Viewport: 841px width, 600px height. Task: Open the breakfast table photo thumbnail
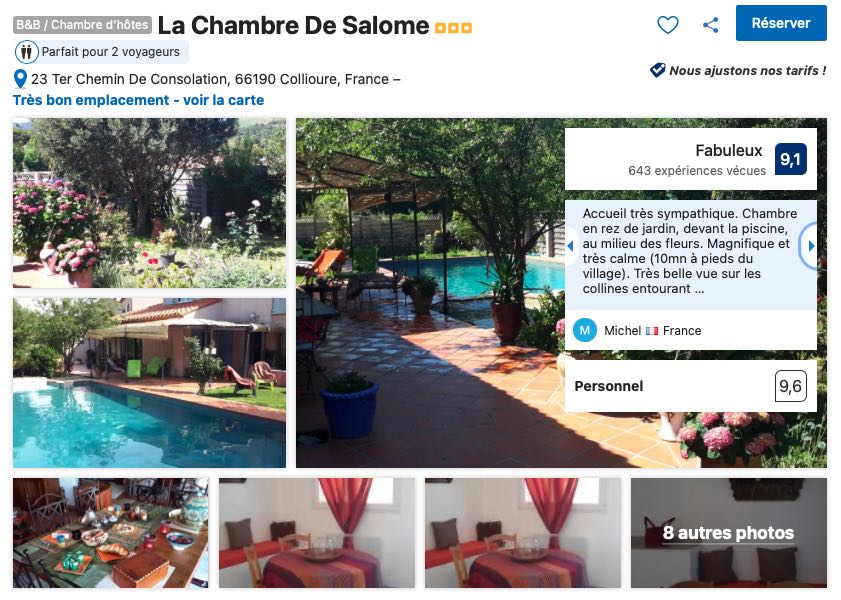[111, 533]
